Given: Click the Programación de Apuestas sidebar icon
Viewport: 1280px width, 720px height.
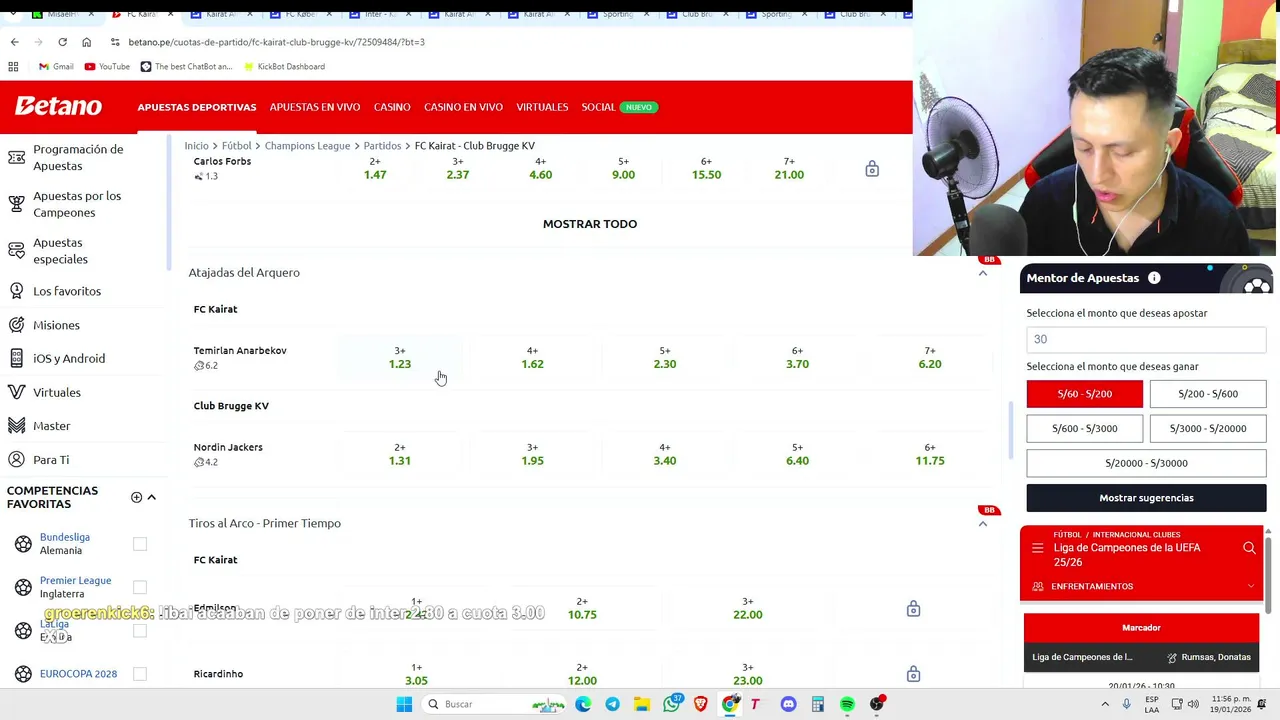Looking at the screenshot, I should pyautogui.click(x=16, y=158).
